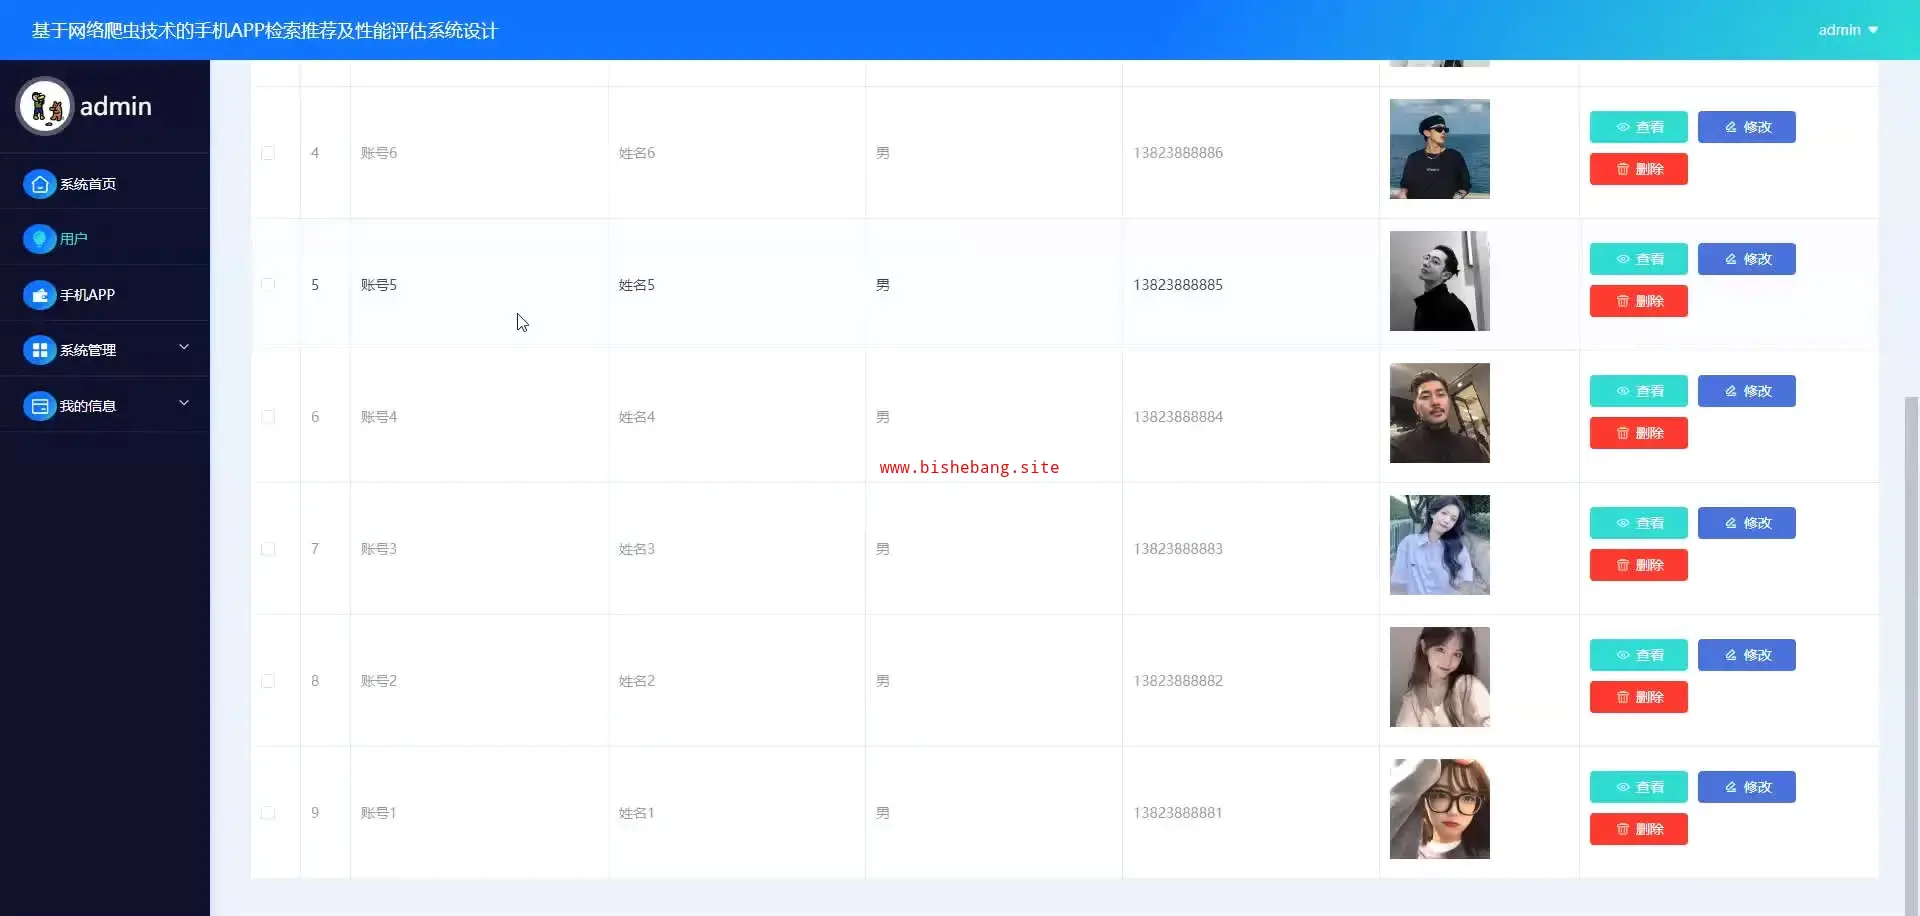
Task: Click phone number 13823888884
Action: (x=1178, y=417)
